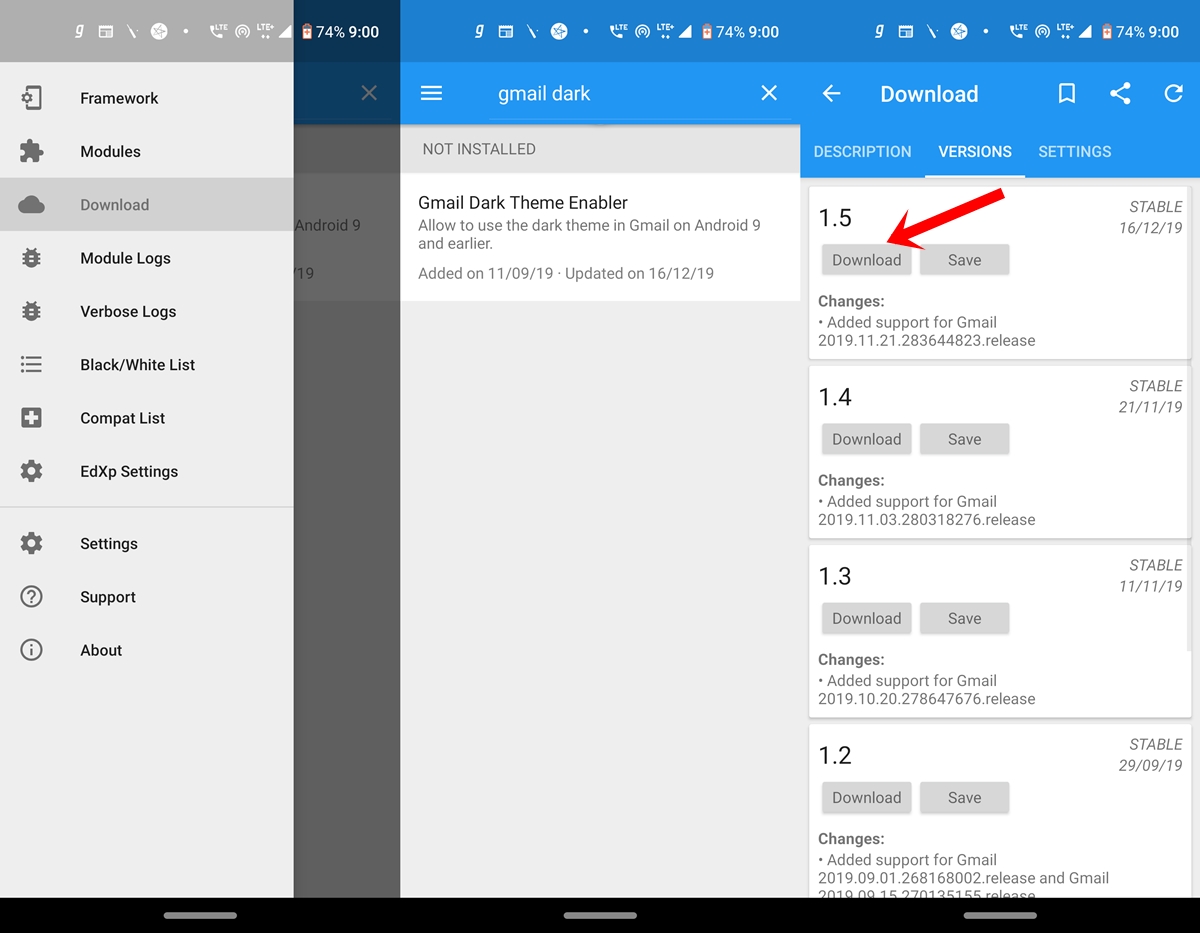Open the DESCRIPTION tab

[x=862, y=151]
